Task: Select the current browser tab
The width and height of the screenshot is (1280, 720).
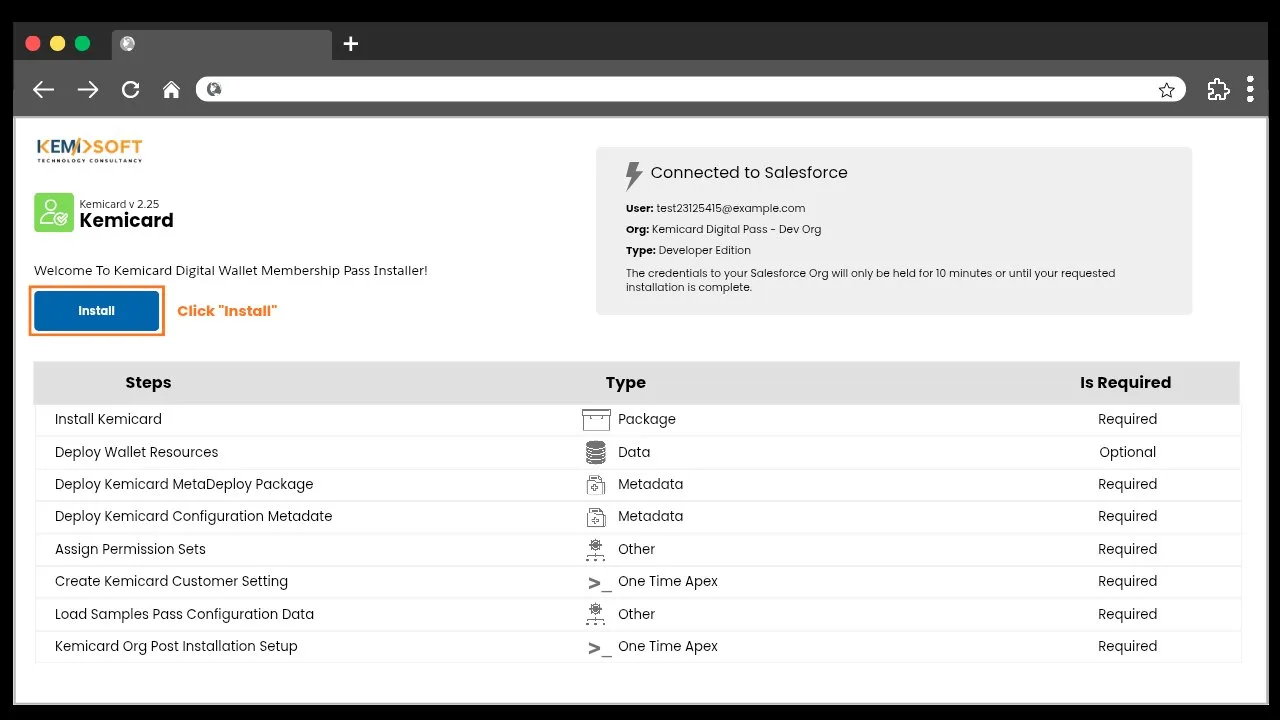Action: click(x=222, y=44)
